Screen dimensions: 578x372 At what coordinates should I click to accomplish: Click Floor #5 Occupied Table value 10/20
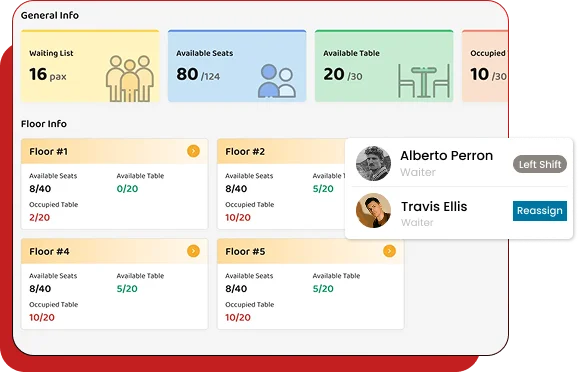tap(238, 317)
